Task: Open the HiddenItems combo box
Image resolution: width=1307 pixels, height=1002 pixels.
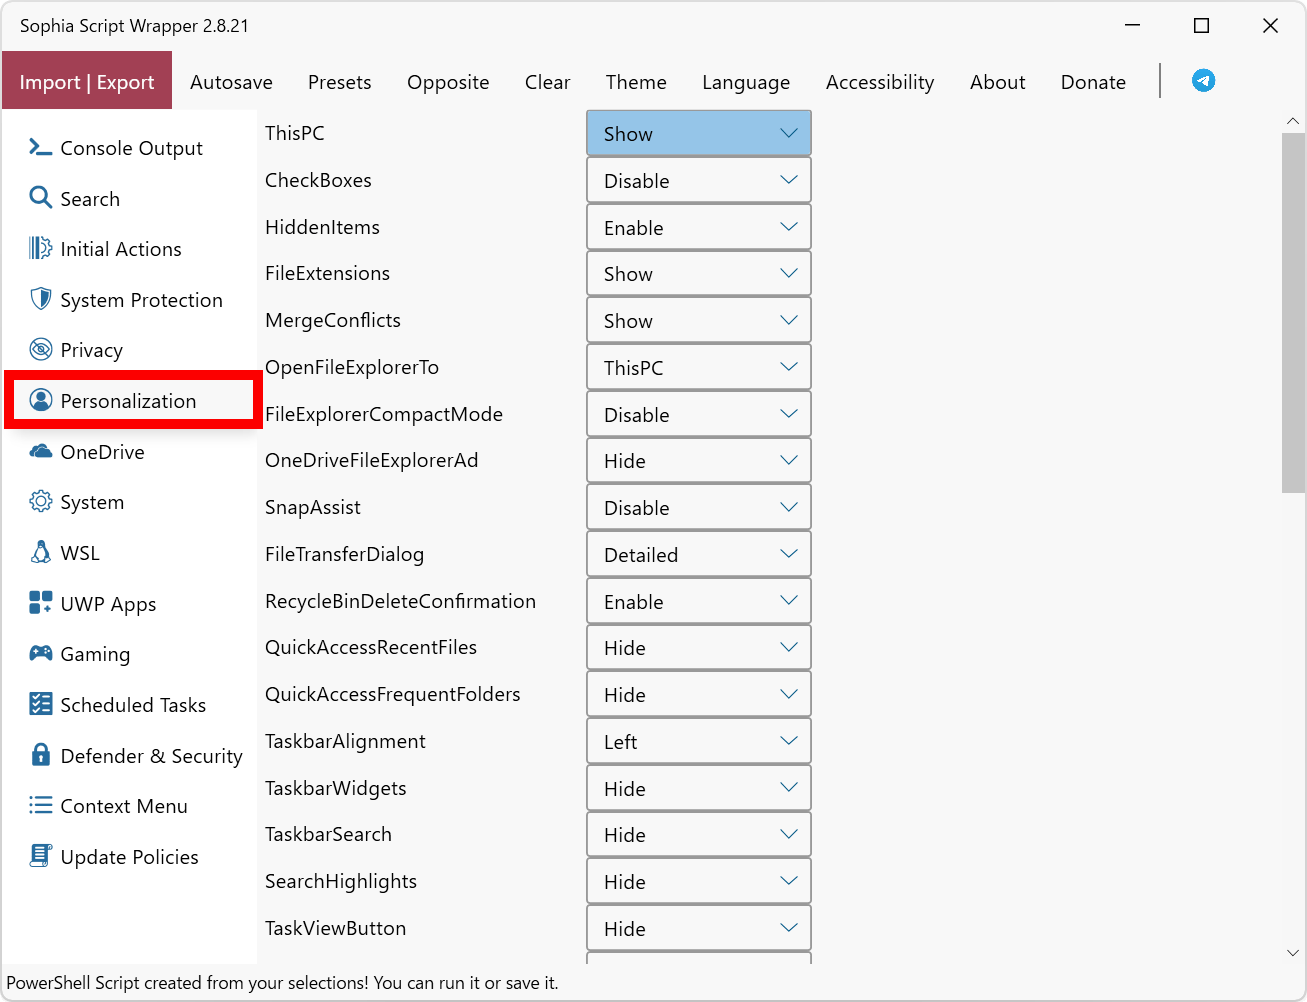Action: click(x=698, y=228)
